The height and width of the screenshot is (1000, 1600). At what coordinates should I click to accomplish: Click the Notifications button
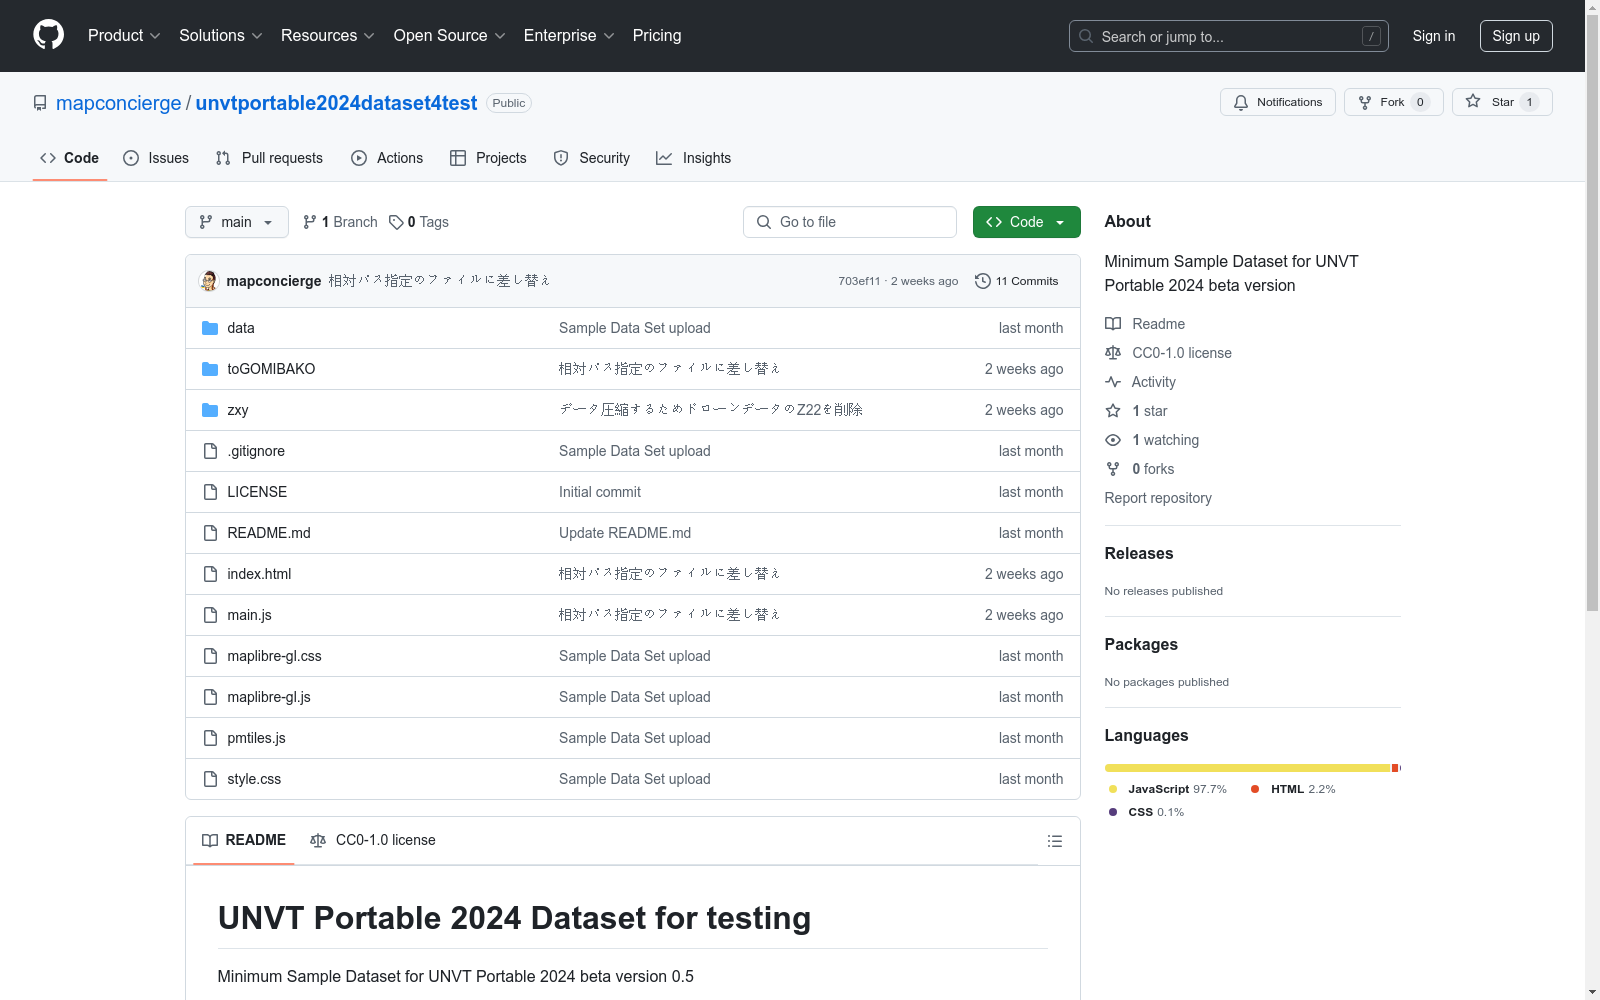(x=1278, y=102)
